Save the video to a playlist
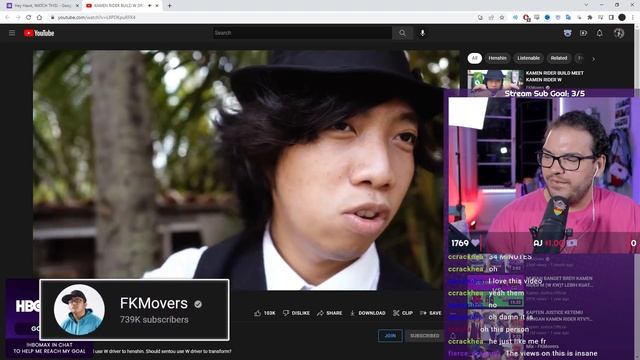This screenshot has width=640, height=360. (x=431, y=313)
